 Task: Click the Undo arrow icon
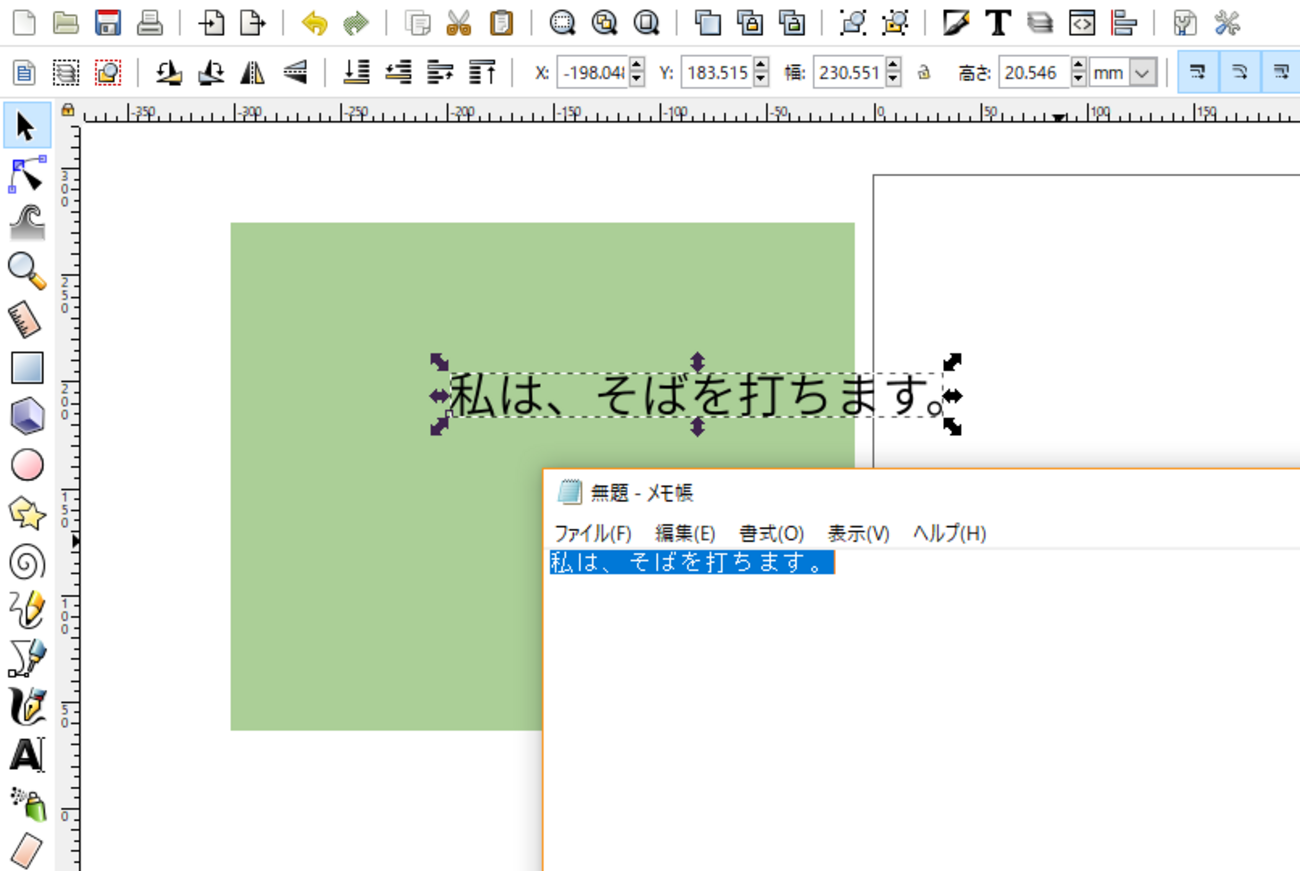click(x=315, y=22)
